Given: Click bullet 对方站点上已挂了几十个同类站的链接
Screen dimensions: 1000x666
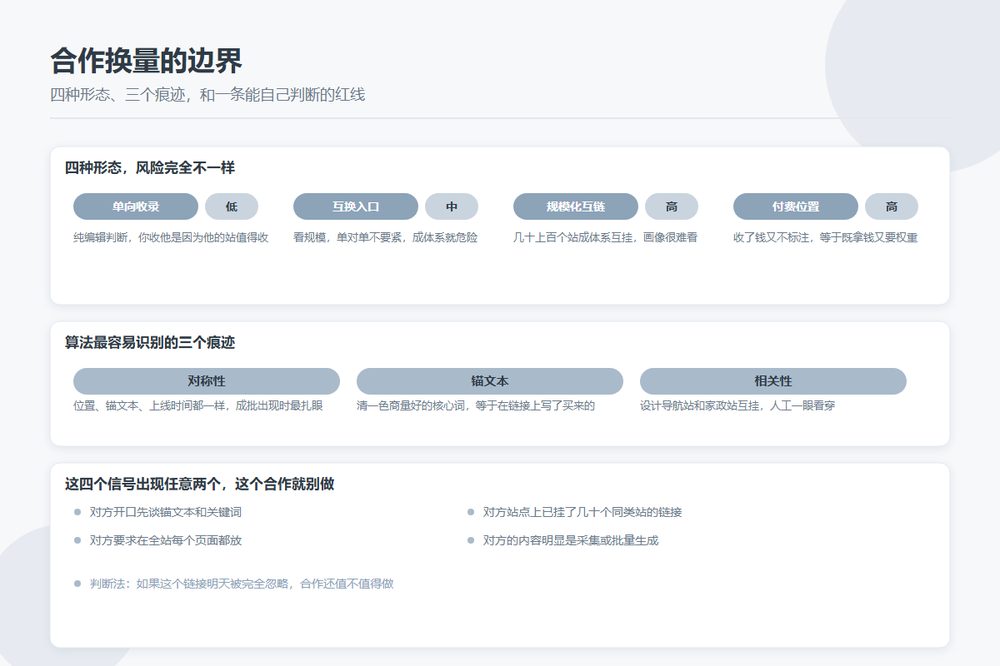Looking at the screenshot, I should 582,512.
